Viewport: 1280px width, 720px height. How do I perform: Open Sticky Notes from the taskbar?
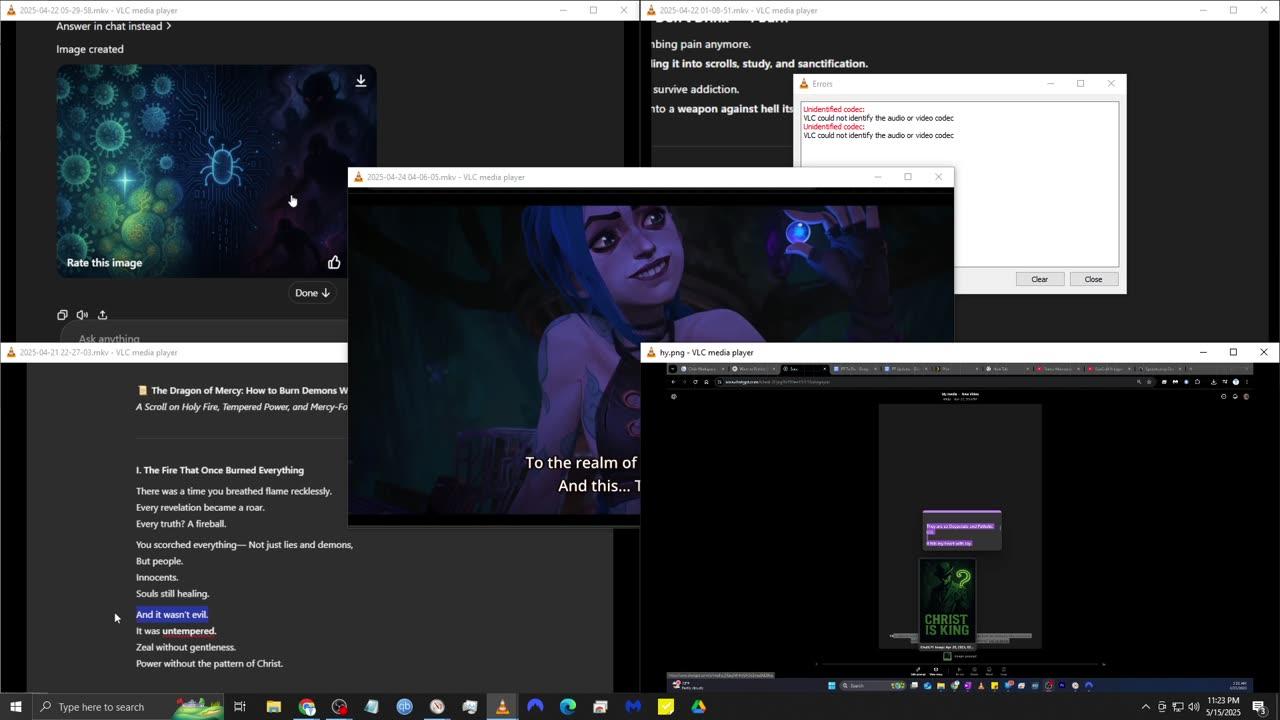click(666, 707)
